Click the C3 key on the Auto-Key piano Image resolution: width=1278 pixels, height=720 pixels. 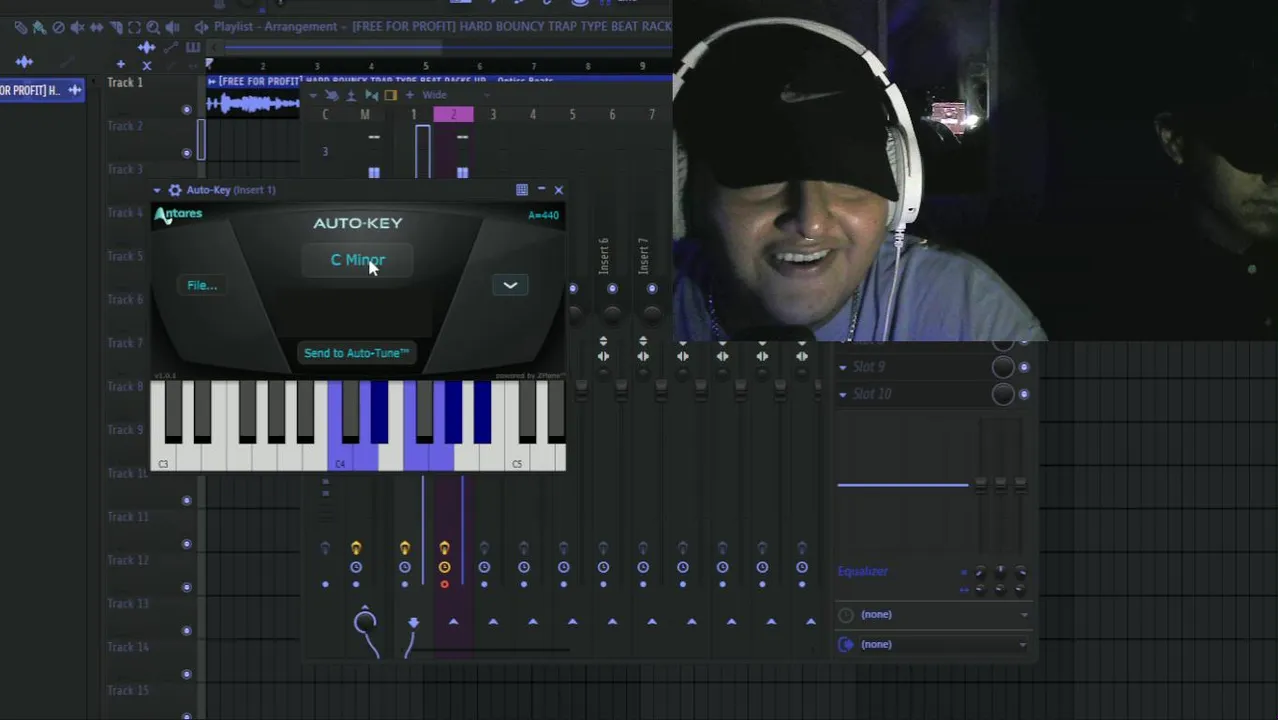(163, 455)
